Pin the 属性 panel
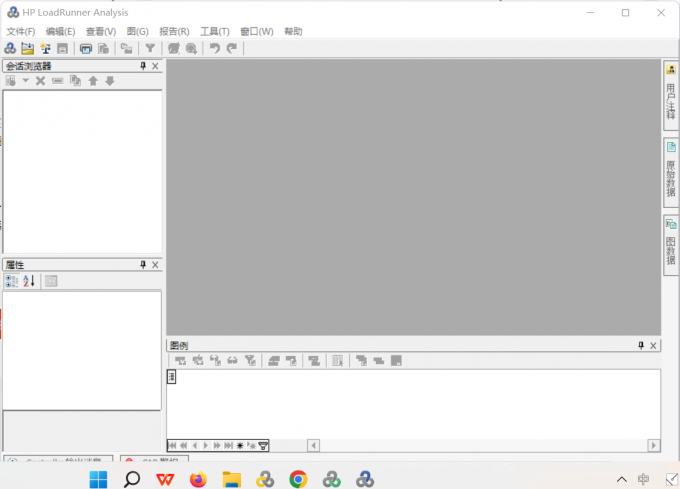 [x=143, y=264]
